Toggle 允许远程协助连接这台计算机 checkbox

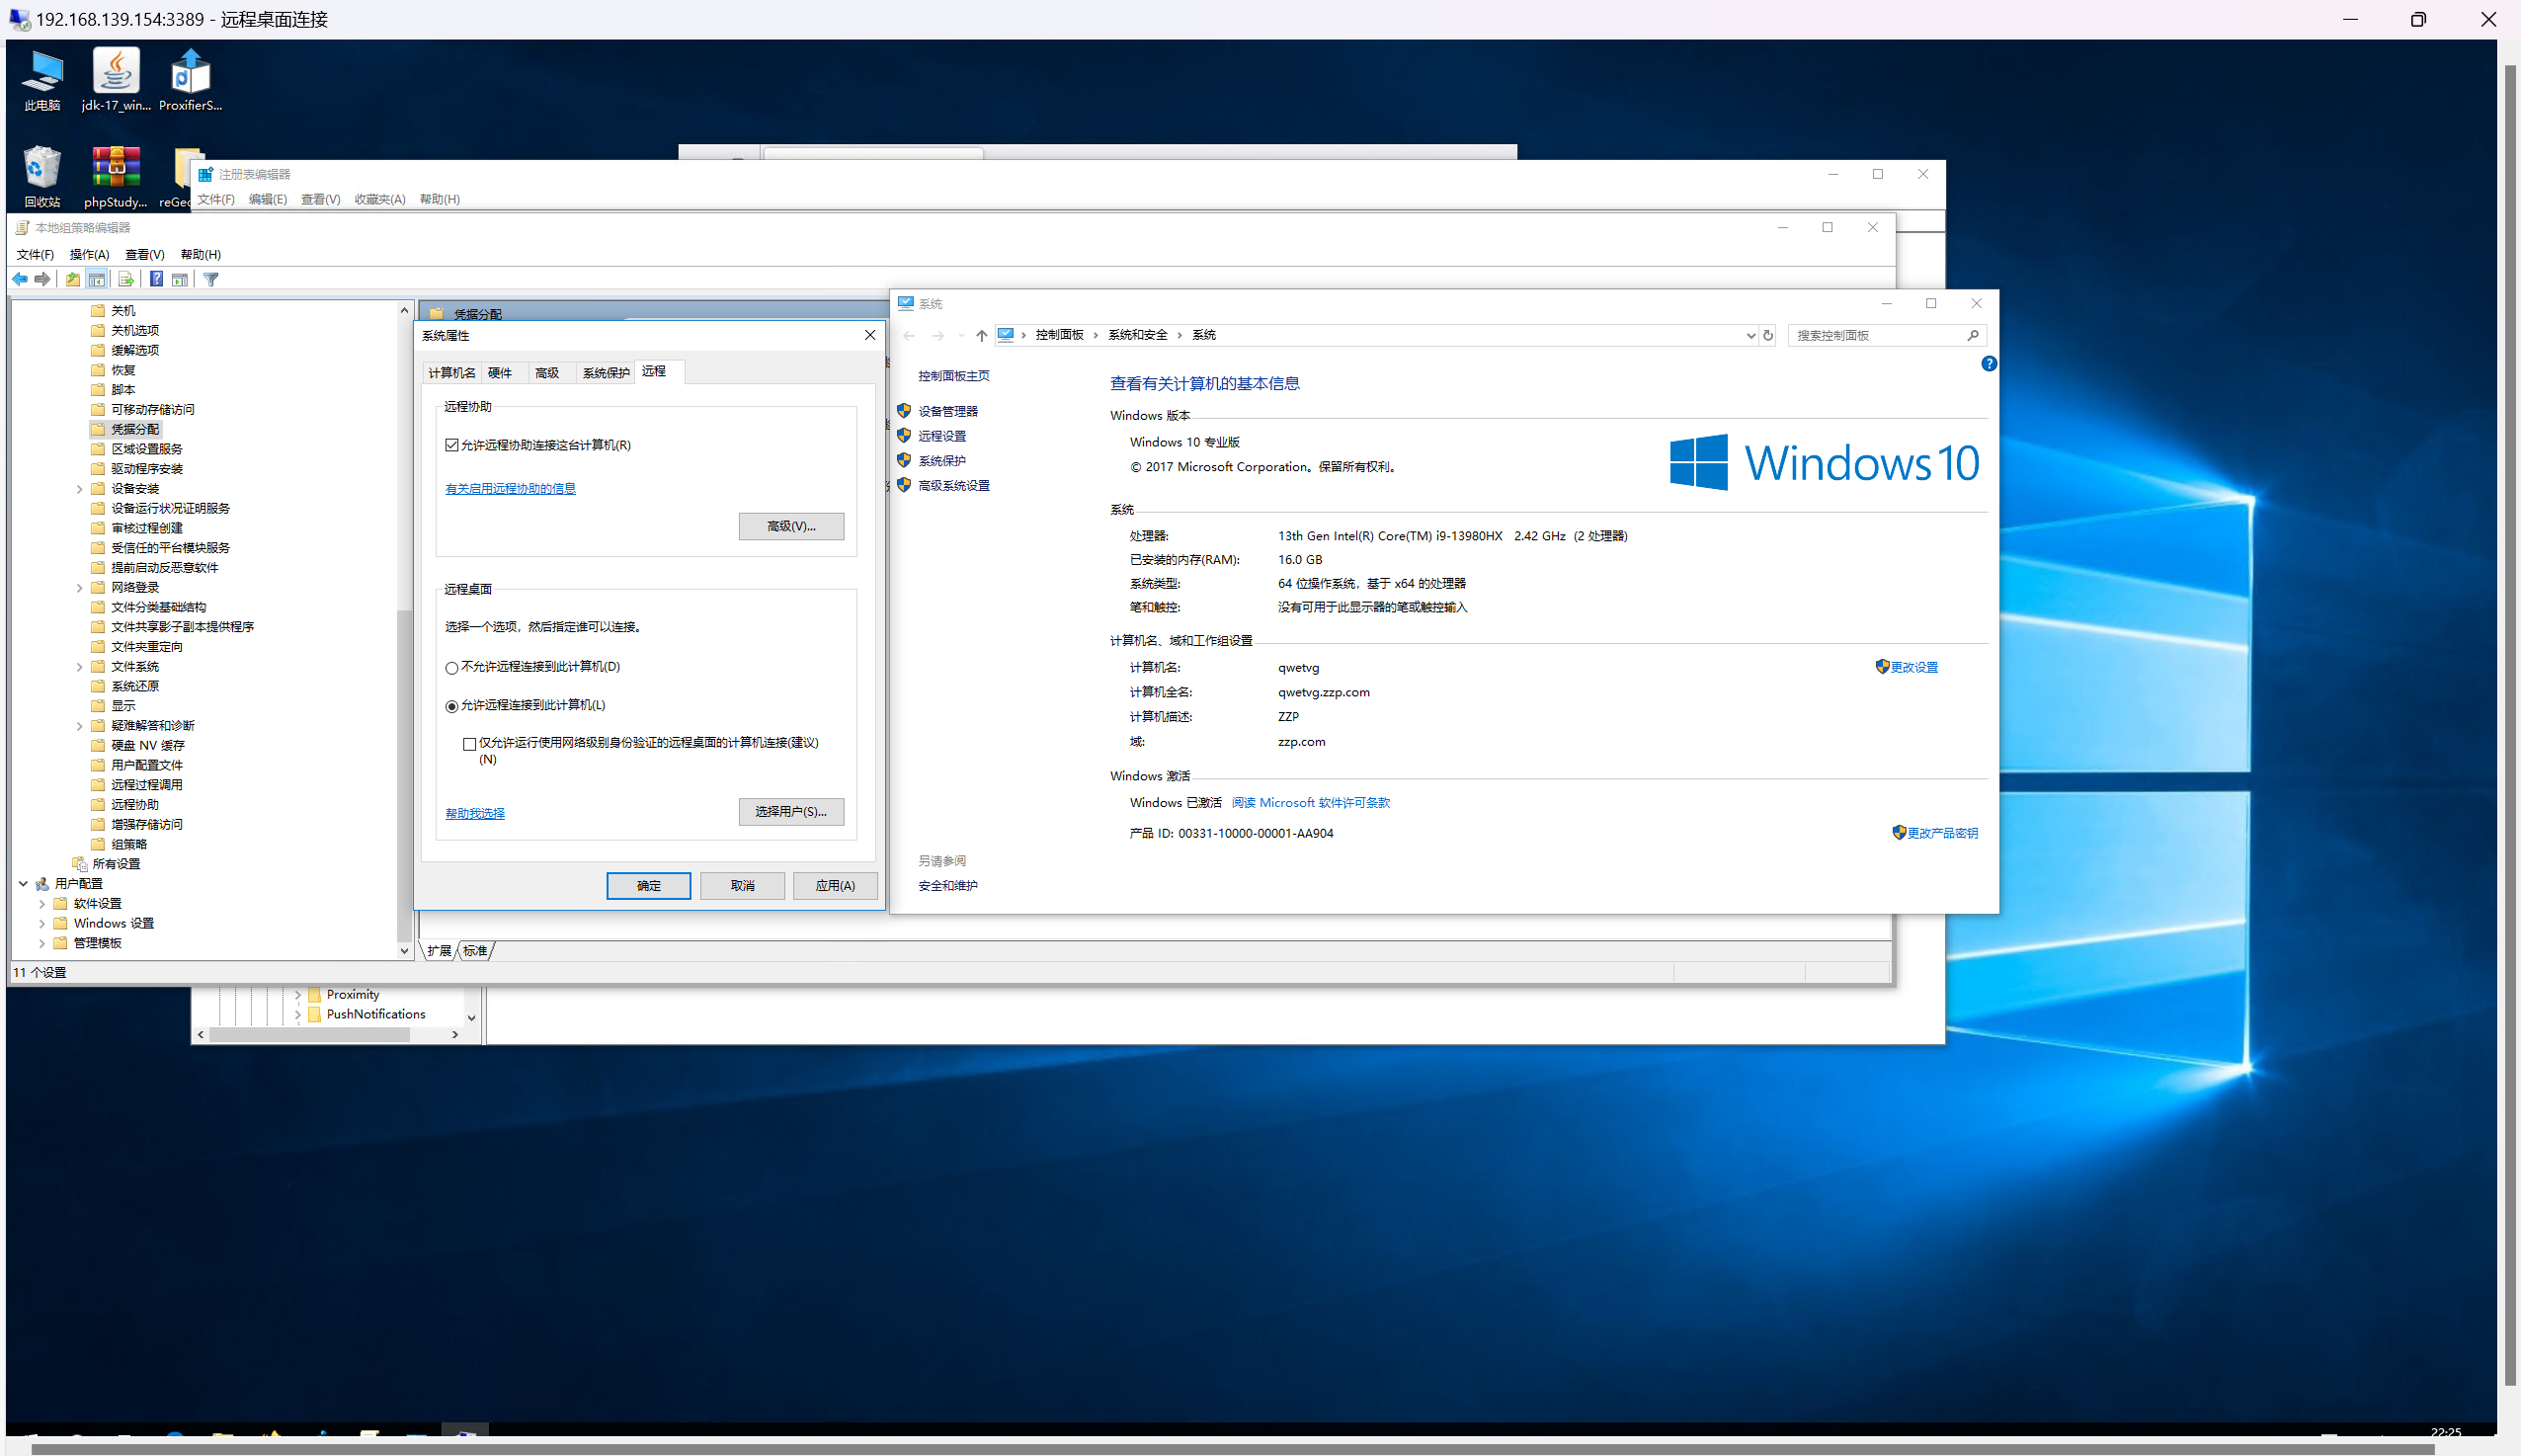pyautogui.click(x=452, y=445)
